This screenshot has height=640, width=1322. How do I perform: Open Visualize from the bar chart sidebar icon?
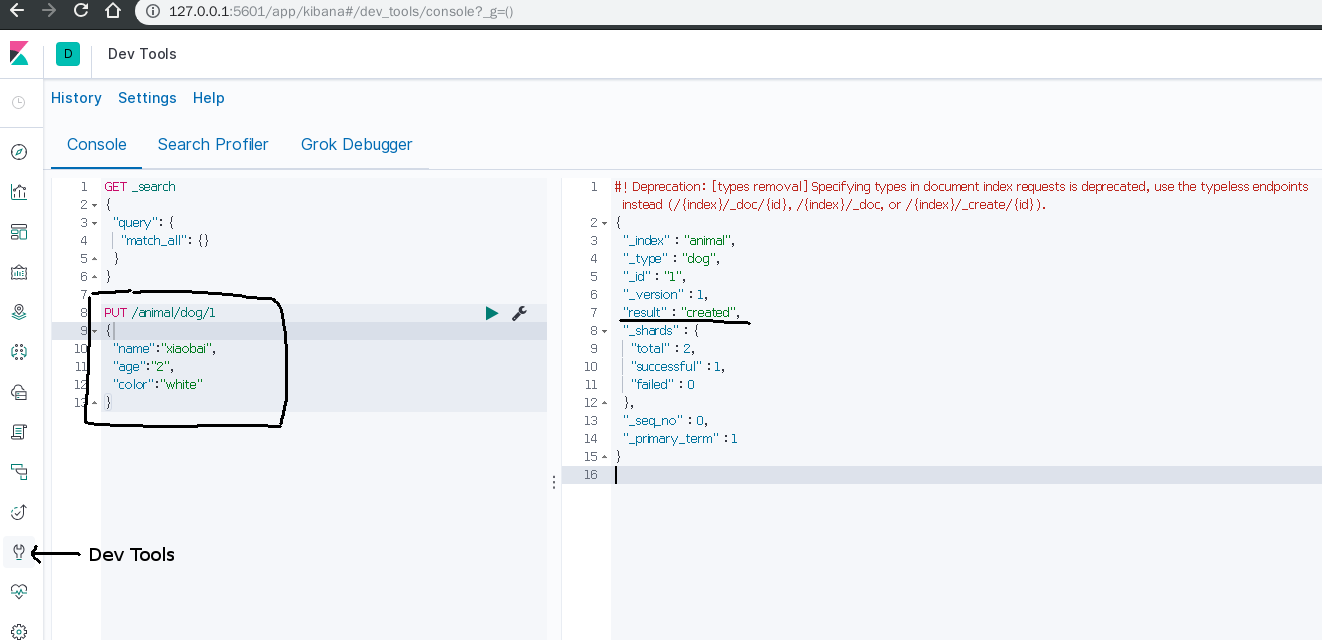pos(18,192)
